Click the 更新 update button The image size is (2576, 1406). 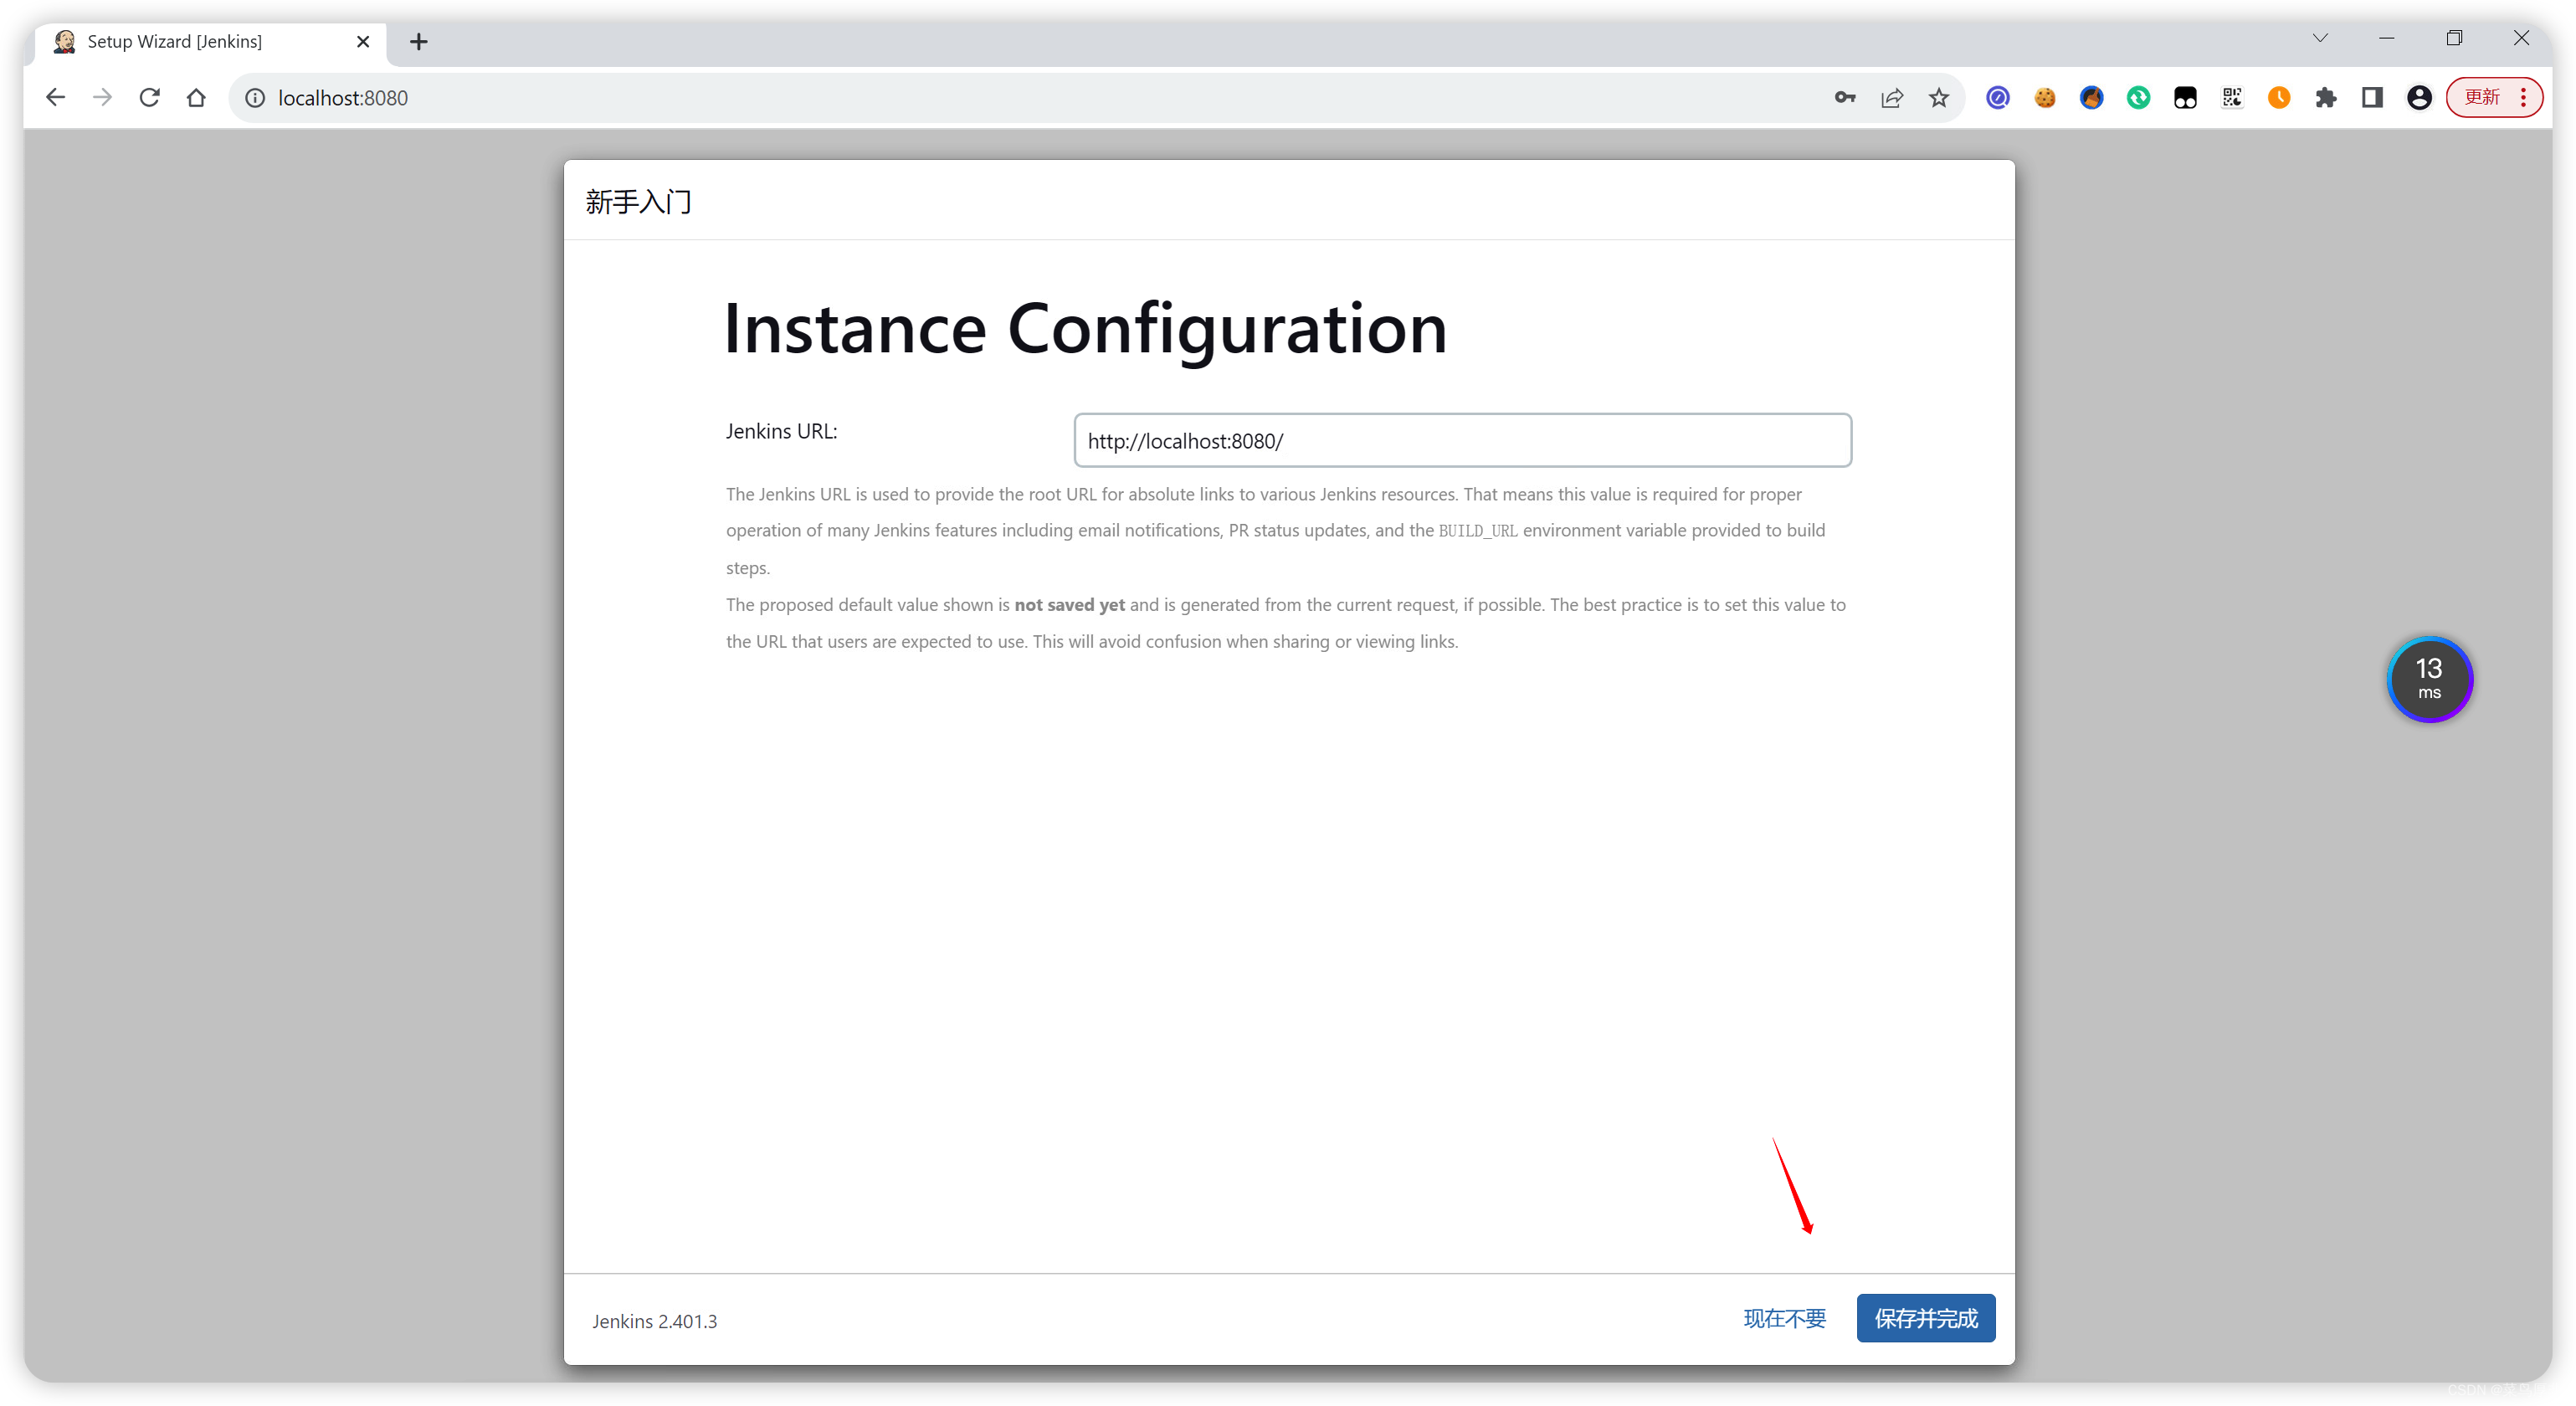tap(2482, 97)
